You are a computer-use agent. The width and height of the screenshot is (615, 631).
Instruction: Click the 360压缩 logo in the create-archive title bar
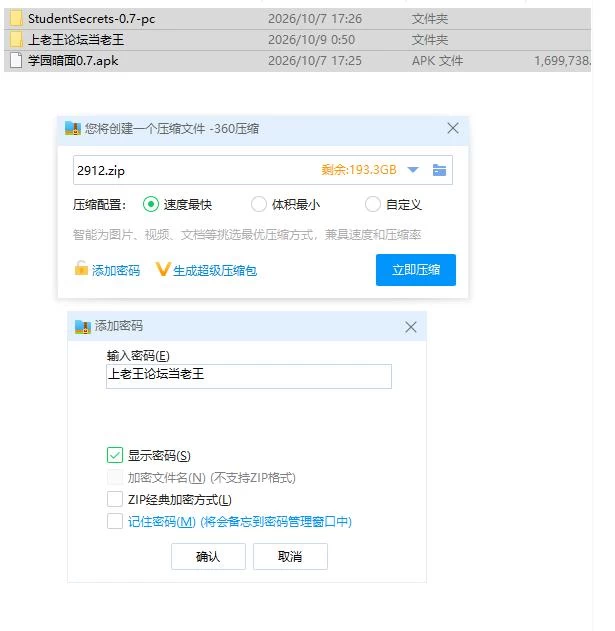73,128
